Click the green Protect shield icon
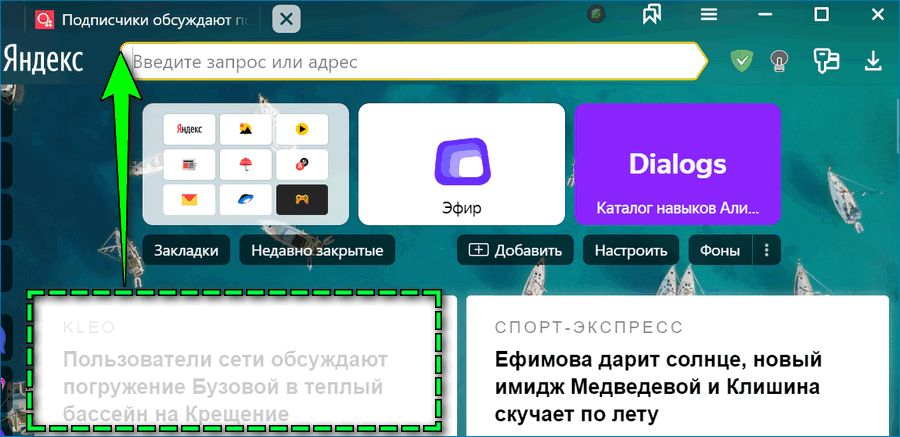Viewport: 900px width, 437px height. coord(742,60)
